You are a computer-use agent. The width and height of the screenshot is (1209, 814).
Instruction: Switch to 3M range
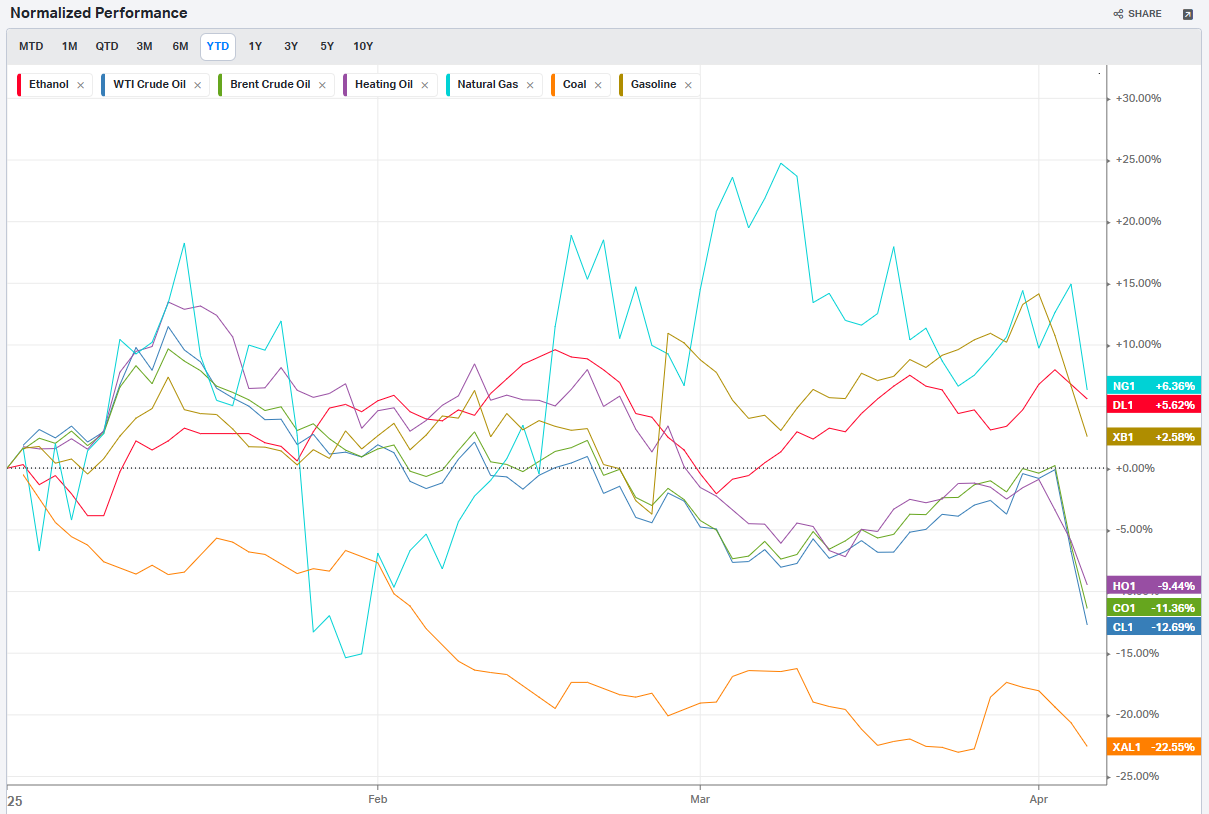point(144,46)
